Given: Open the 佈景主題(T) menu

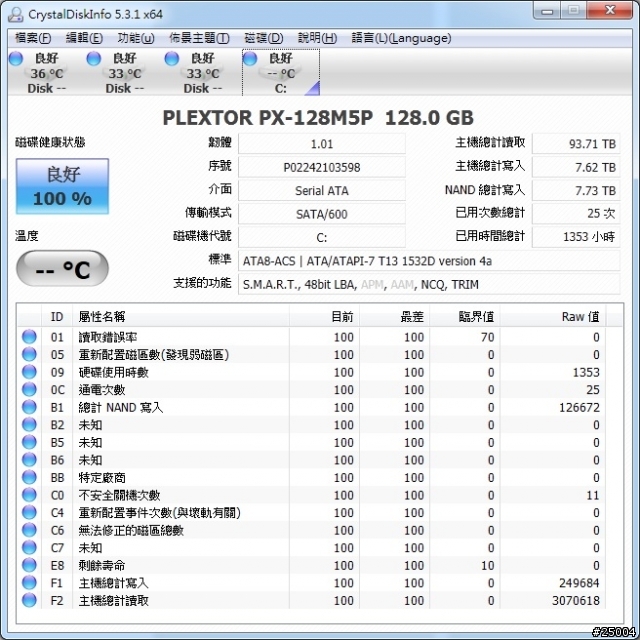Looking at the screenshot, I should (x=200, y=38).
